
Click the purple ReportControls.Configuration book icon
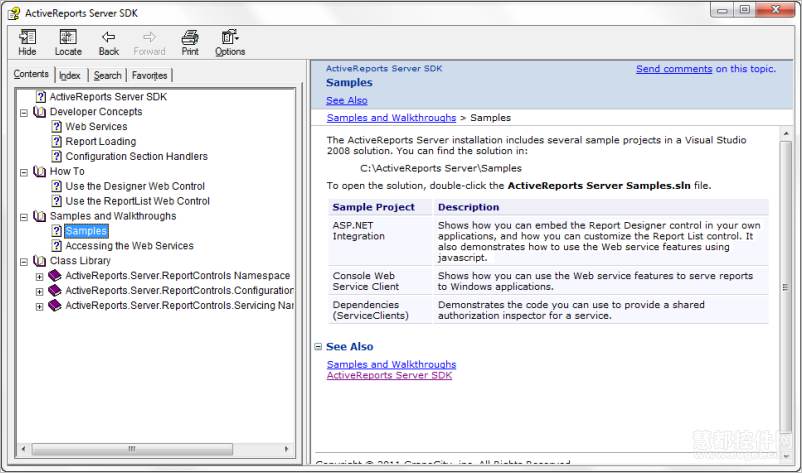tap(55, 290)
